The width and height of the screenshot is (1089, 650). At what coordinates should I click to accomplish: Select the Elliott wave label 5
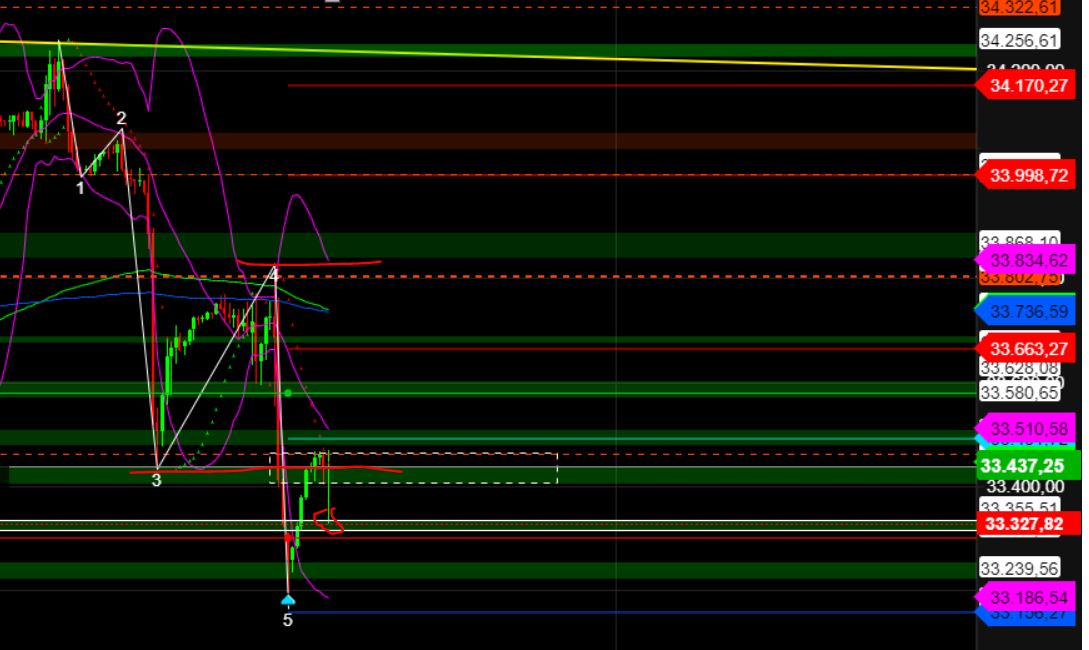click(x=288, y=620)
